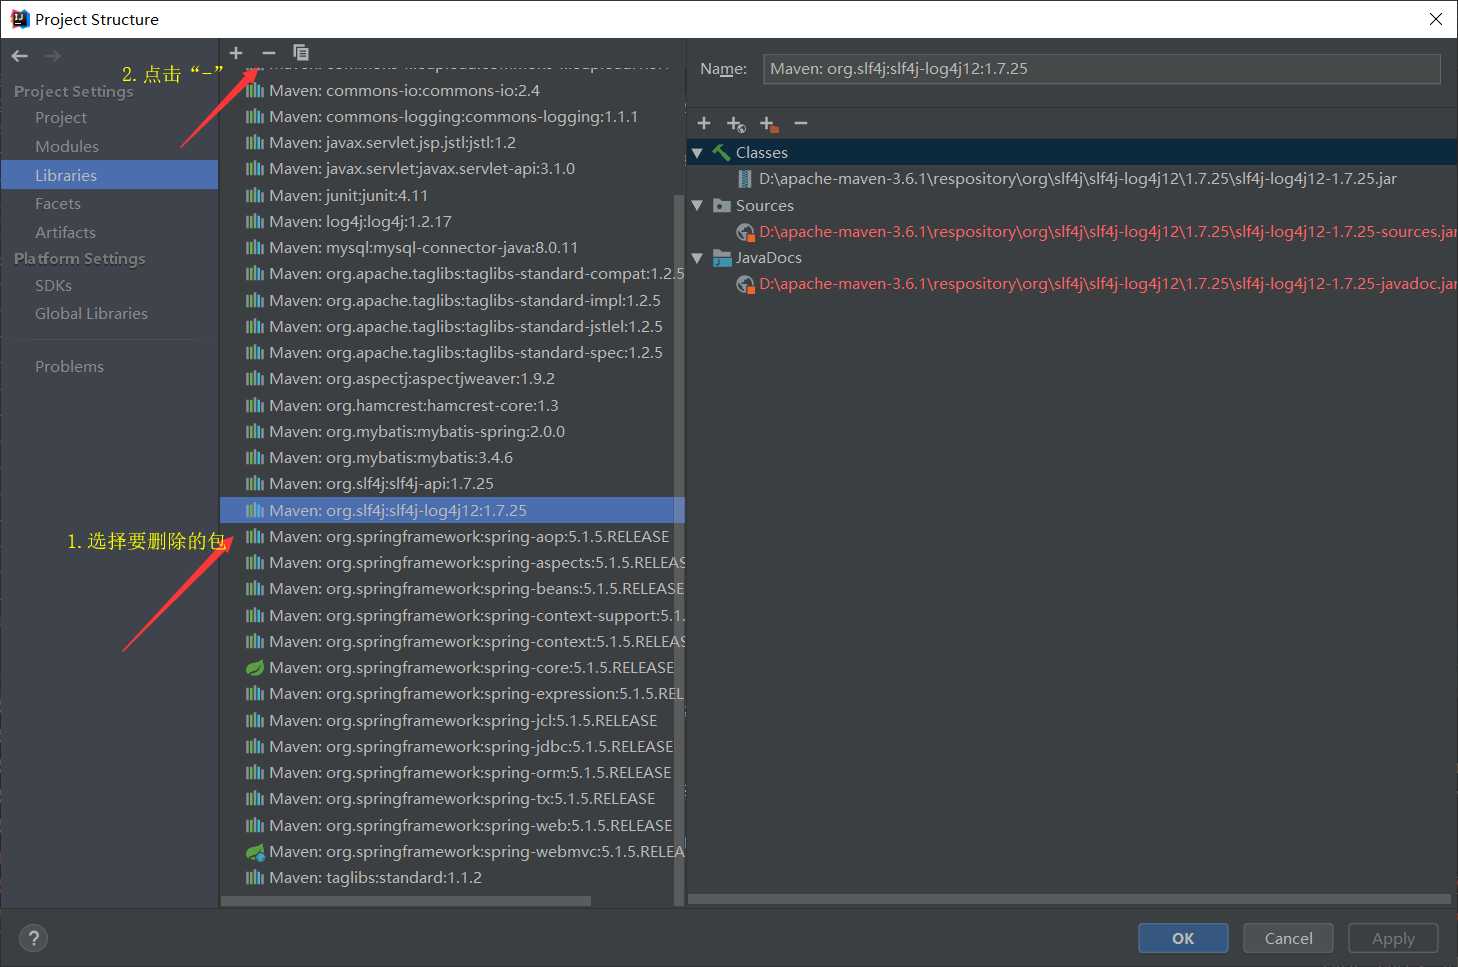This screenshot has height=967, width=1458.
Task: Open Global Libraries section
Action: [91, 313]
